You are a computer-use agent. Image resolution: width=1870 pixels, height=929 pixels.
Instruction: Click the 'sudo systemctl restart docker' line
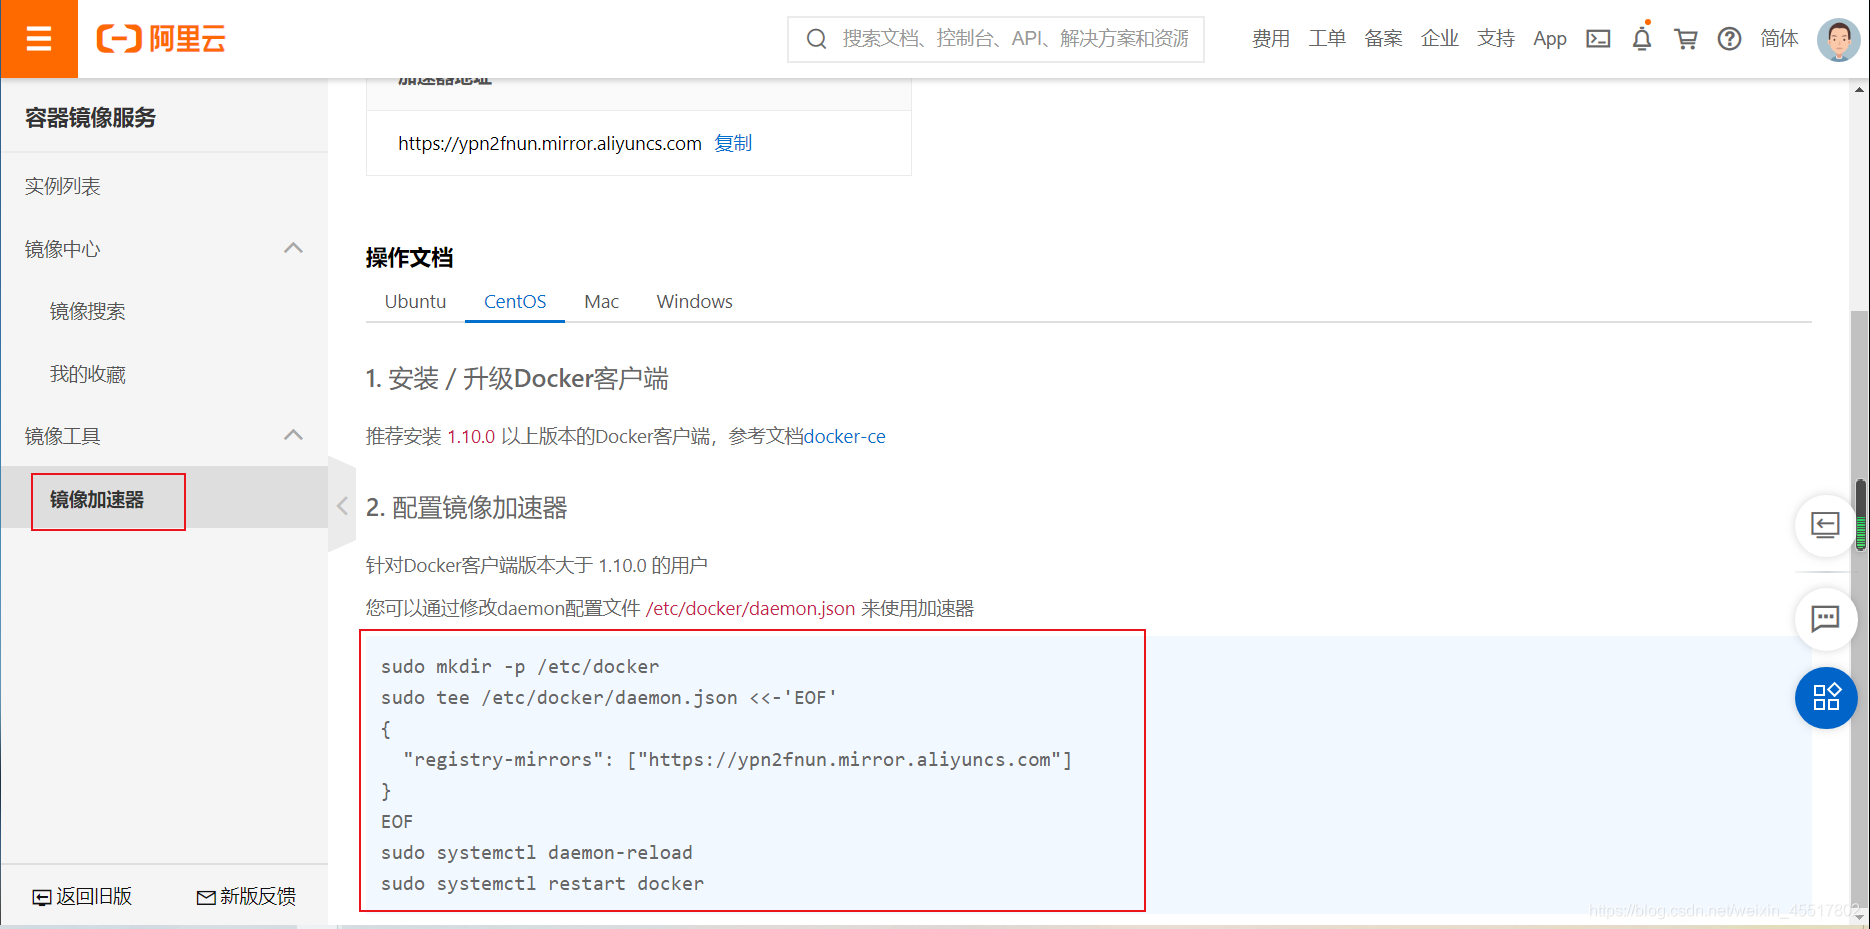[542, 883]
